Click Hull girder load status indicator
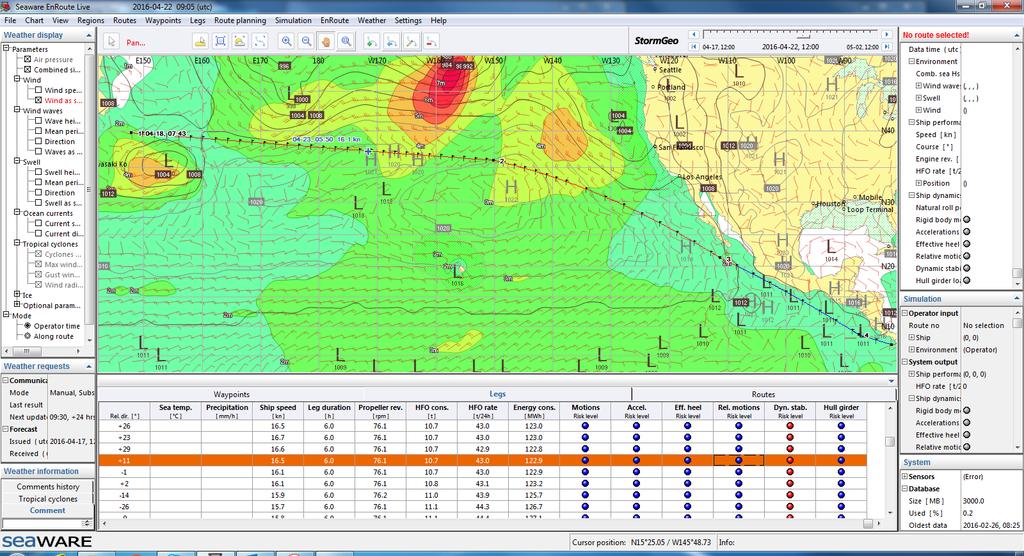Viewport: 1024px width, 556px height. pos(967,280)
